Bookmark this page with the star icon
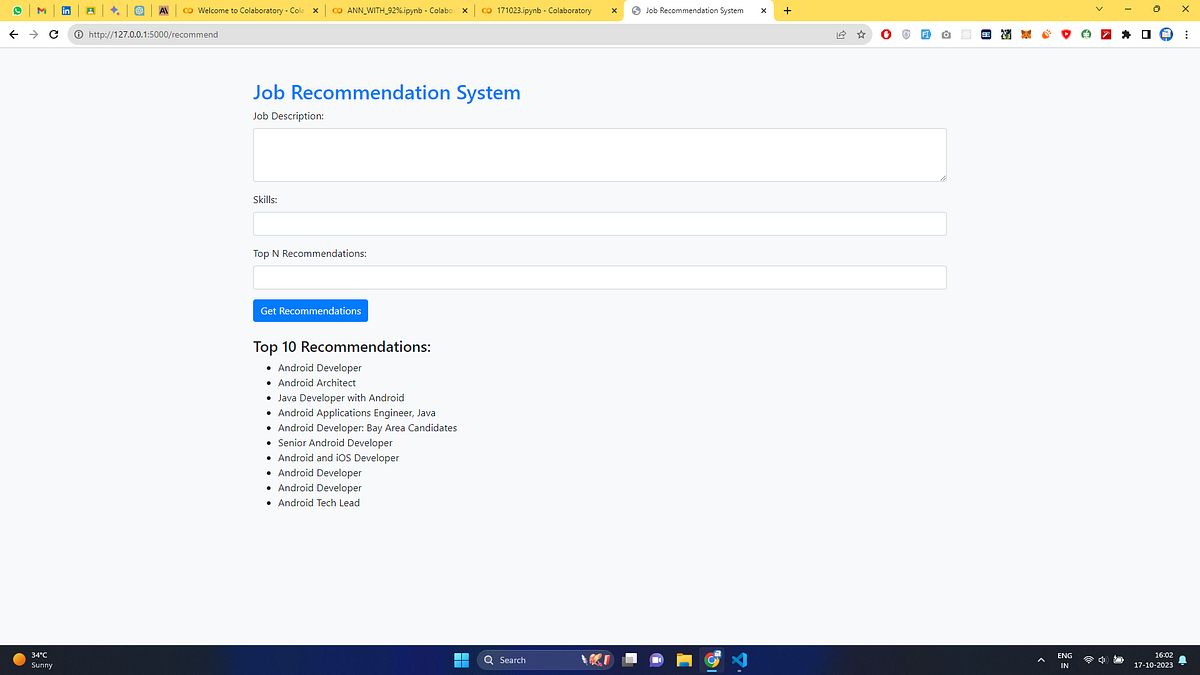This screenshot has width=1200, height=675. (x=861, y=33)
